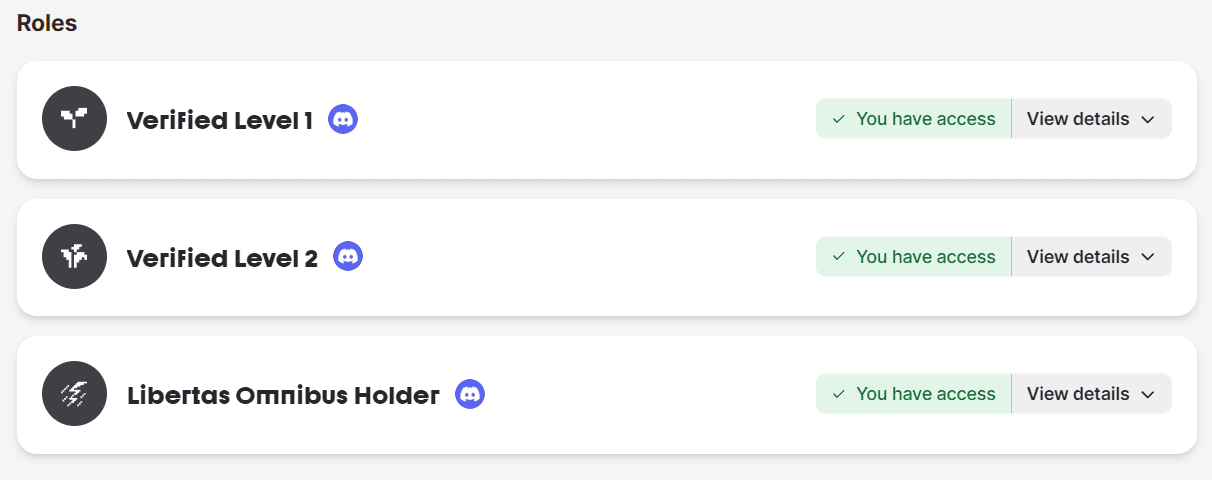Click checkmark icon in Libertas Omnibus Holder badge
The width and height of the screenshot is (1212, 480).
click(x=839, y=394)
